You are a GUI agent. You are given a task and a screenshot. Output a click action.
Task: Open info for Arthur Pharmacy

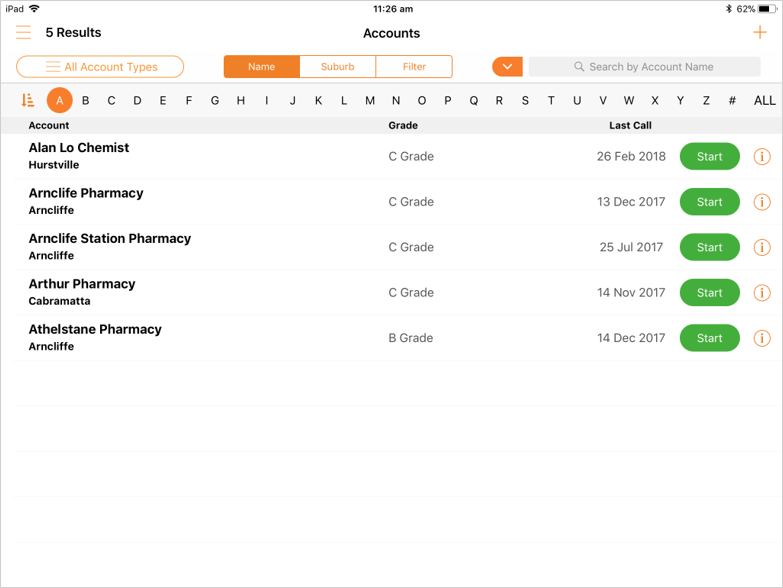[x=762, y=293]
